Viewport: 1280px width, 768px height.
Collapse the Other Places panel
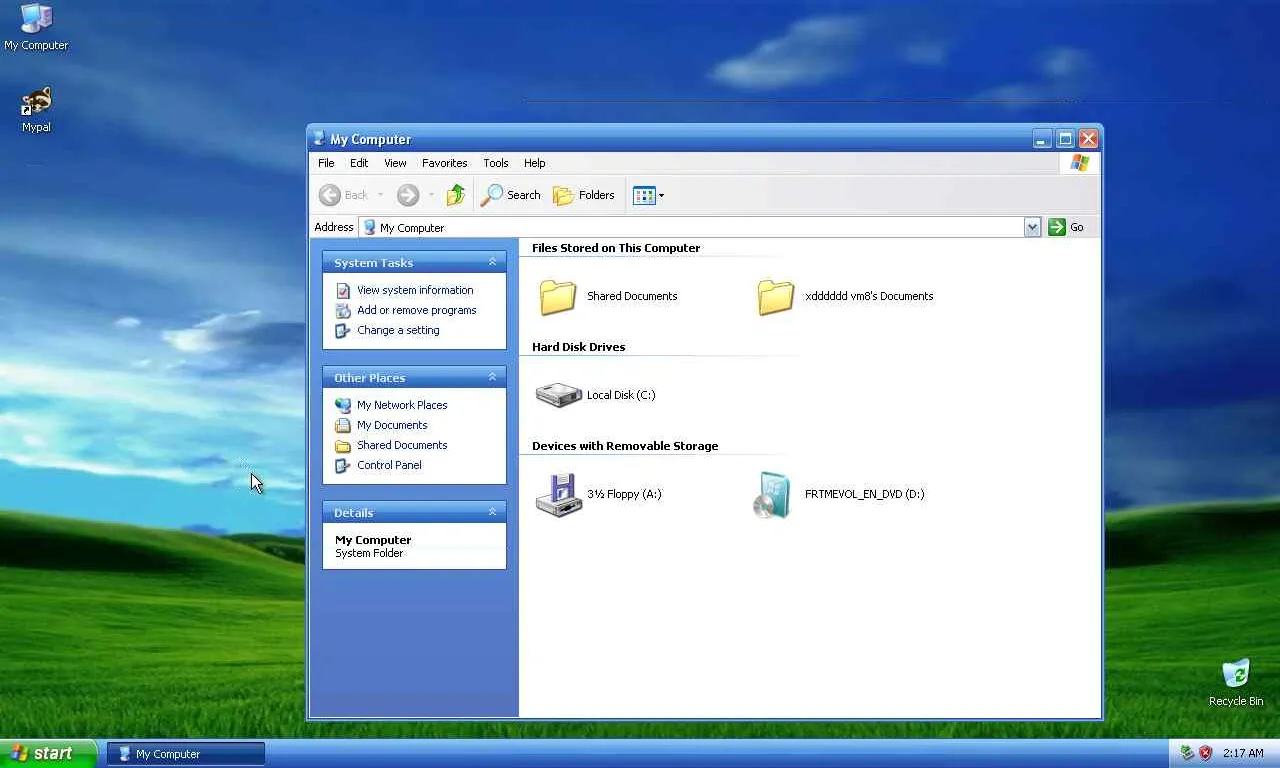[x=492, y=377]
